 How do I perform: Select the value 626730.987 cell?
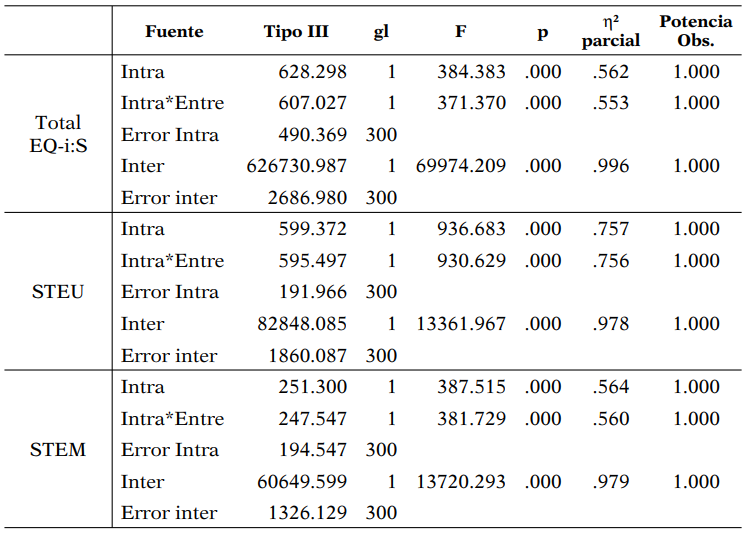tap(297, 166)
